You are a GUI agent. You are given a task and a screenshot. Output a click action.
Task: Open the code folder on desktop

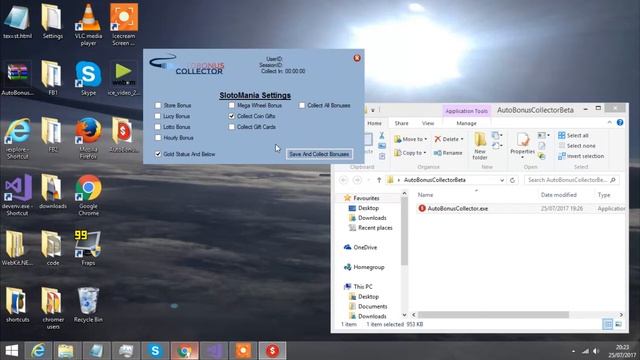52,248
